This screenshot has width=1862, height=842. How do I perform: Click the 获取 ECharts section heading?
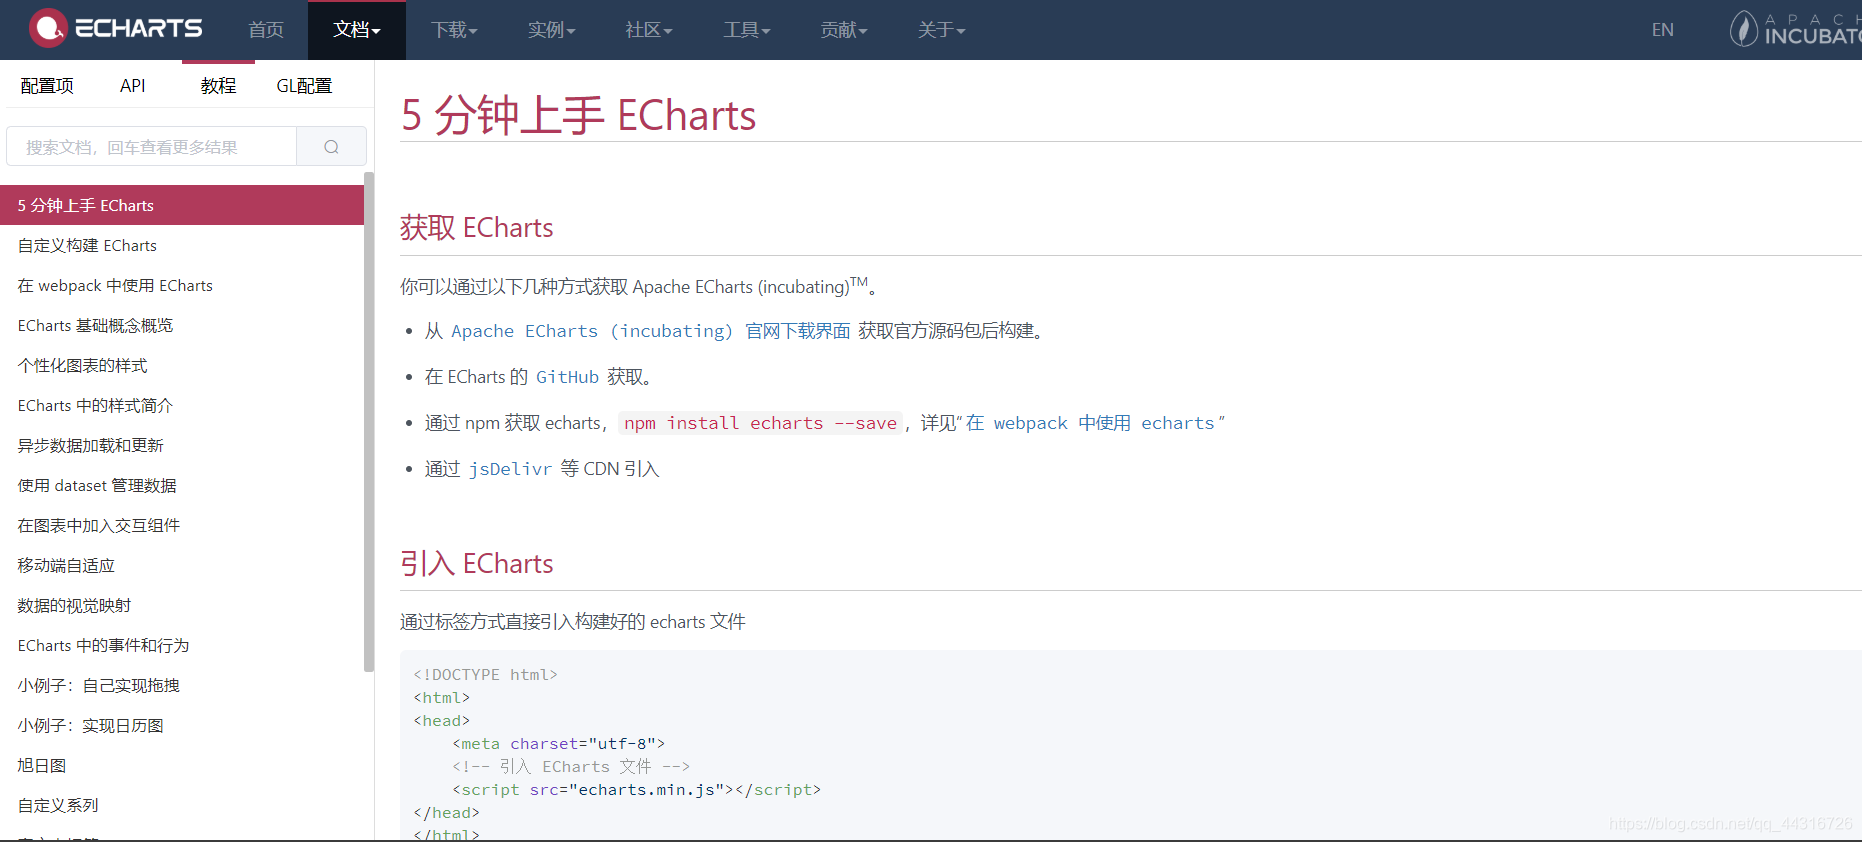(x=476, y=228)
